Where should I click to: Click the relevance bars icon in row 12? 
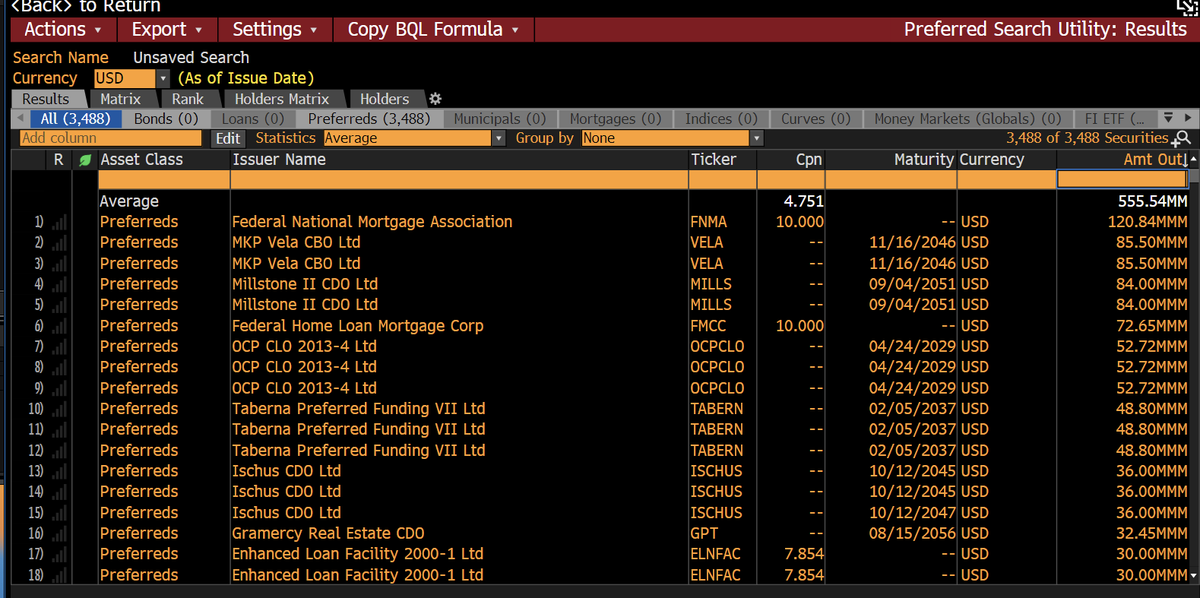[57, 451]
